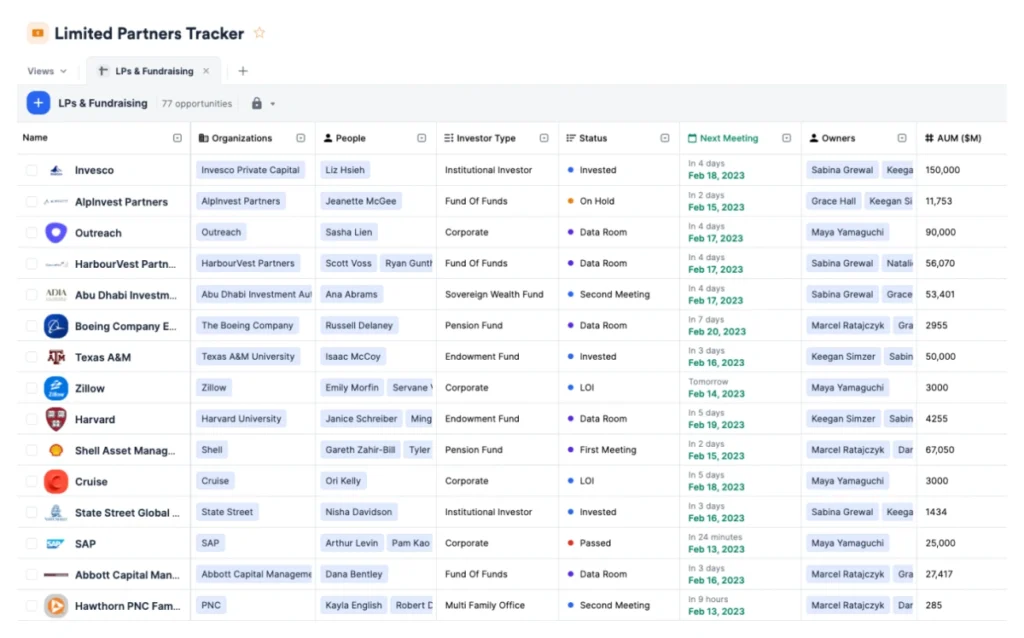The width and height of the screenshot is (1024, 638).
Task: Click the Cruise logo icon
Action: coord(56,481)
